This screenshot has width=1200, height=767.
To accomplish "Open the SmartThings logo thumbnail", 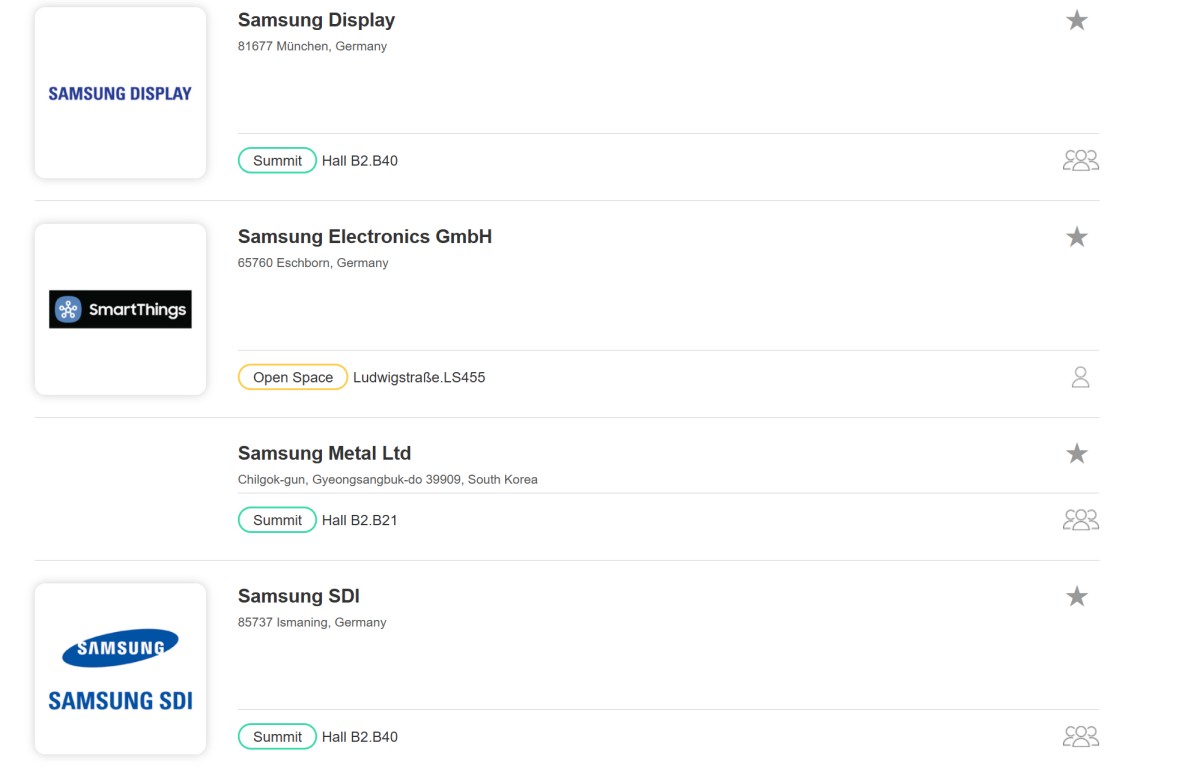I will 120,310.
